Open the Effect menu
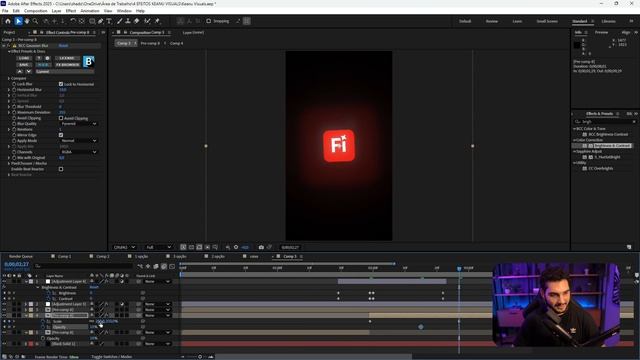 pyautogui.click(x=71, y=11)
